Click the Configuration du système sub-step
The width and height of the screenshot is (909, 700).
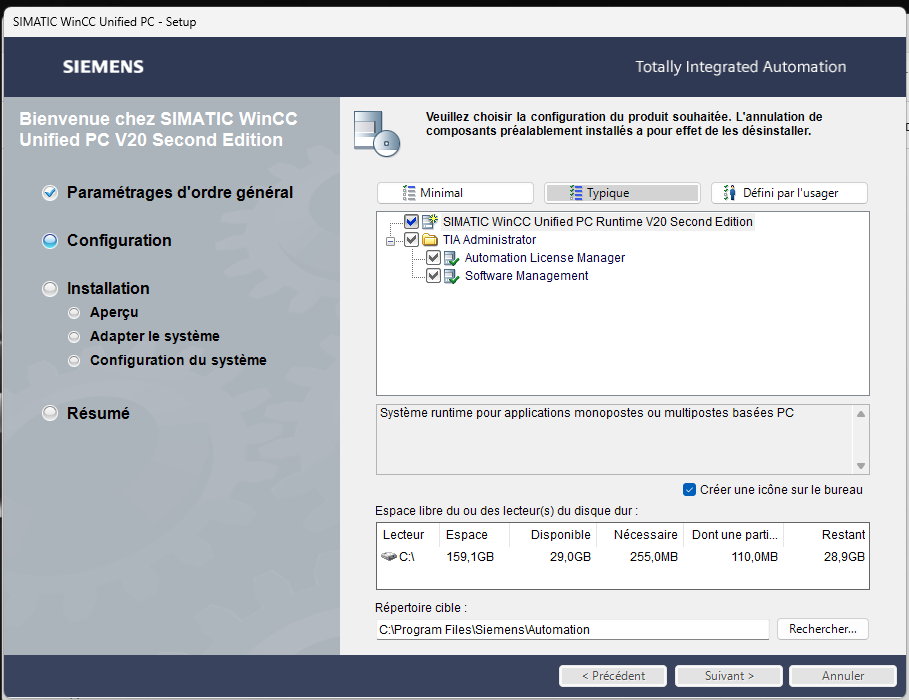(178, 360)
